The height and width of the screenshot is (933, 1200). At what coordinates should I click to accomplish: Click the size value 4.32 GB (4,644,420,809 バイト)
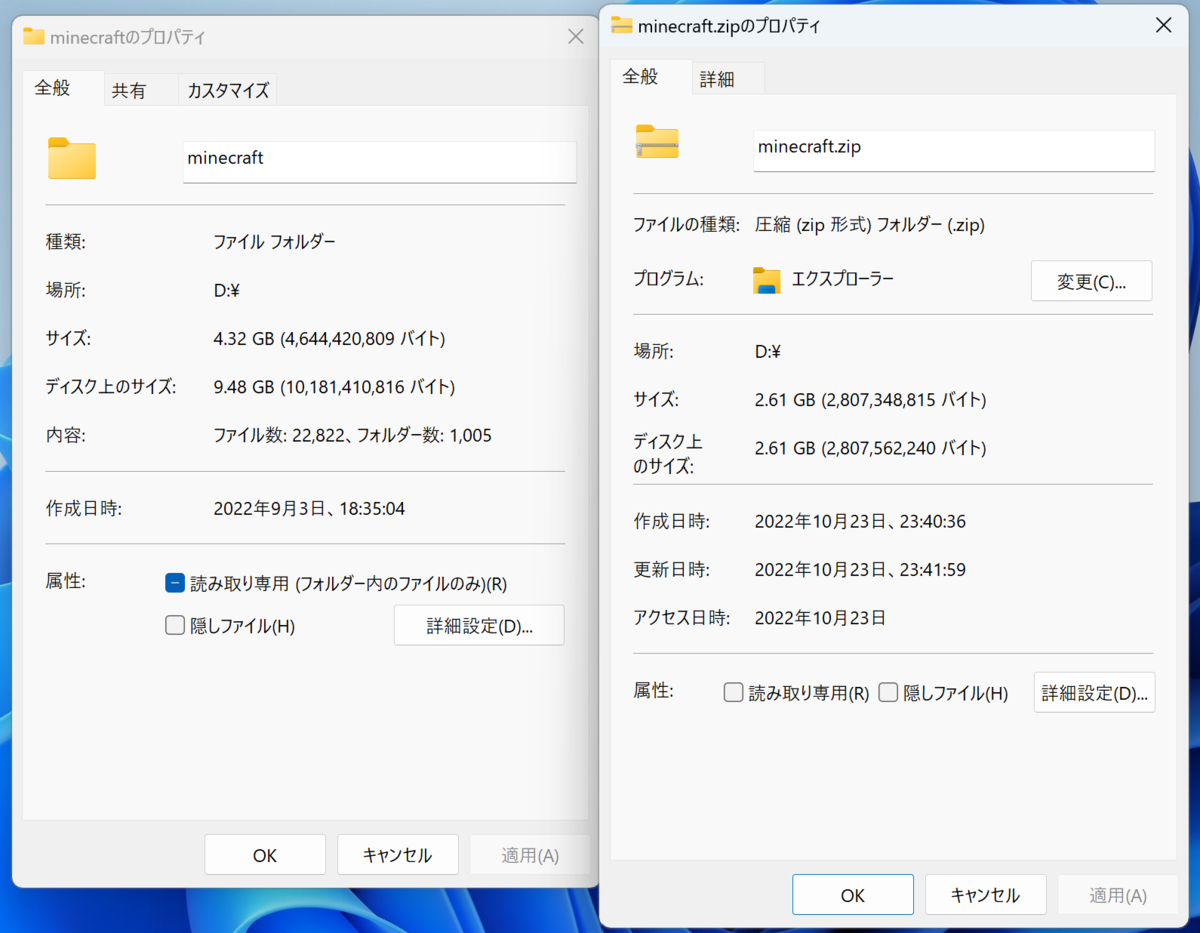pyautogui.click(x=330, y=338)
